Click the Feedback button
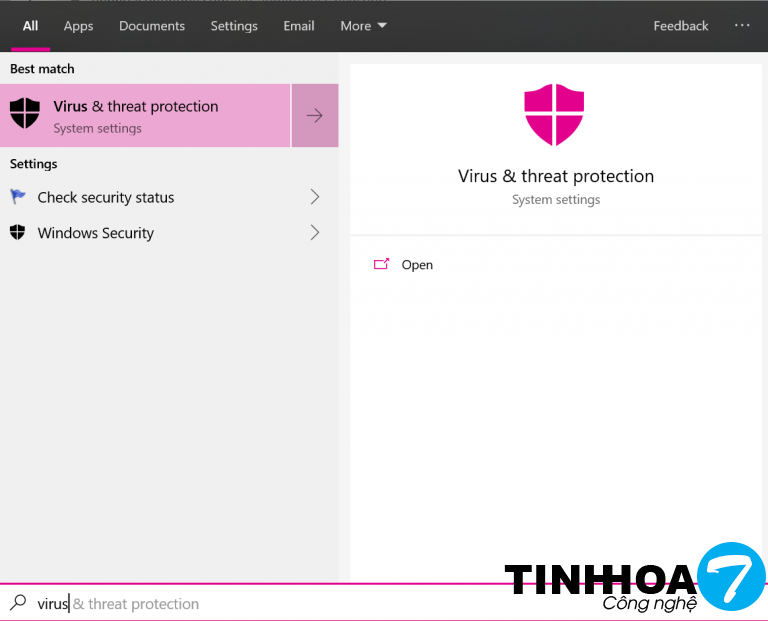 tap(681, 26)
